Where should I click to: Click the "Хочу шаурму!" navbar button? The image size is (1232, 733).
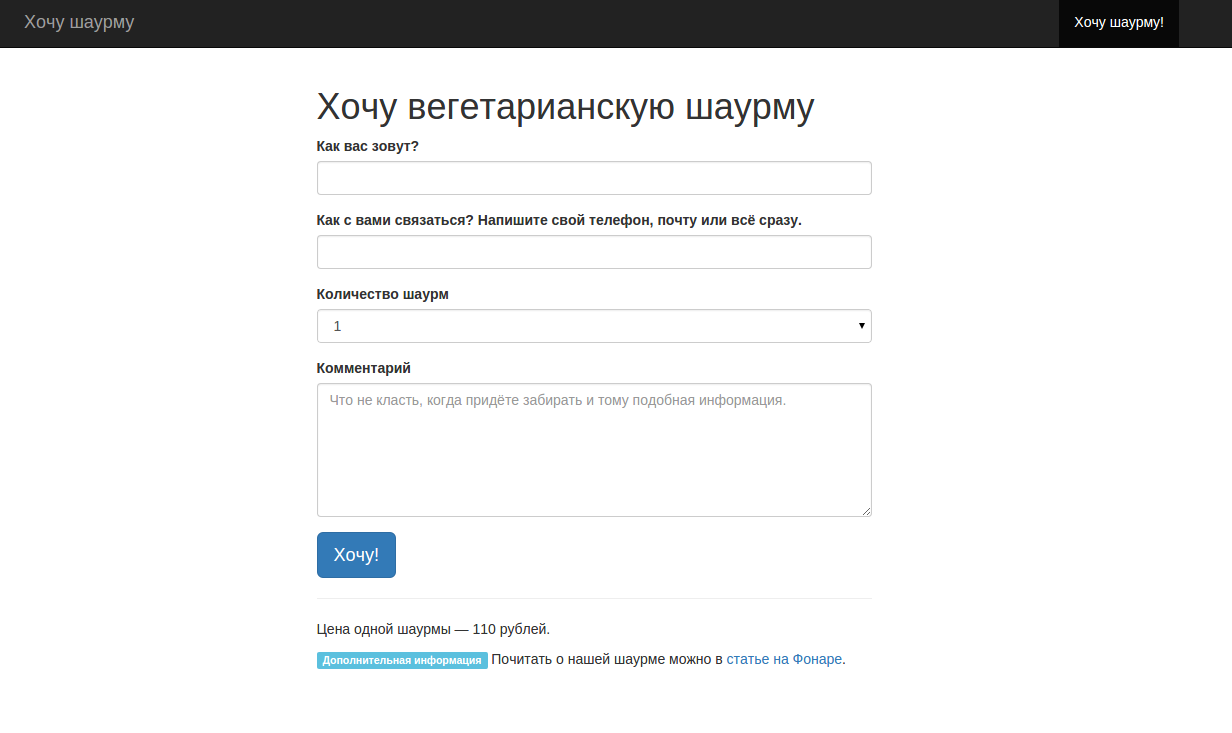[x=1117, y=23]
